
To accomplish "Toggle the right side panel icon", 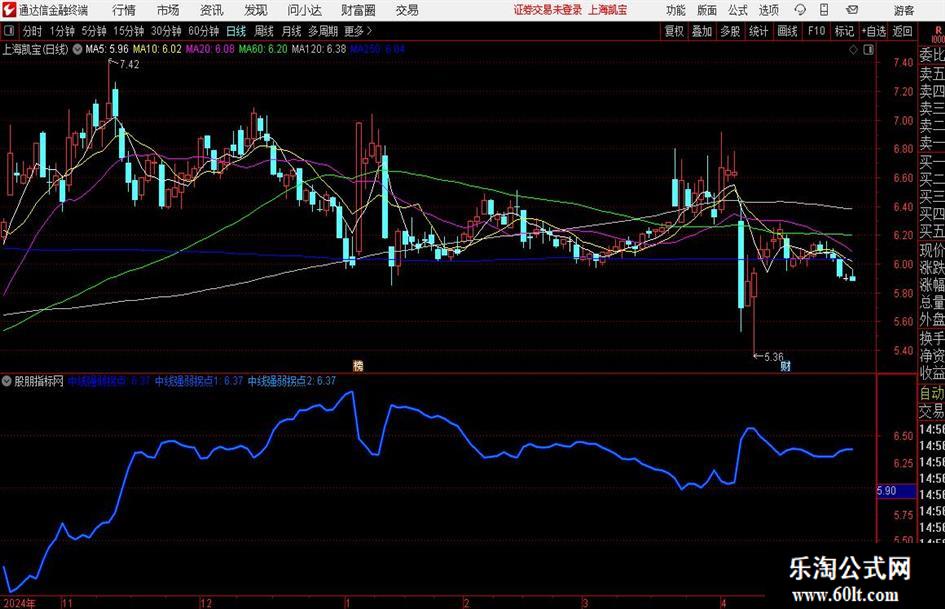I will 868,50.
